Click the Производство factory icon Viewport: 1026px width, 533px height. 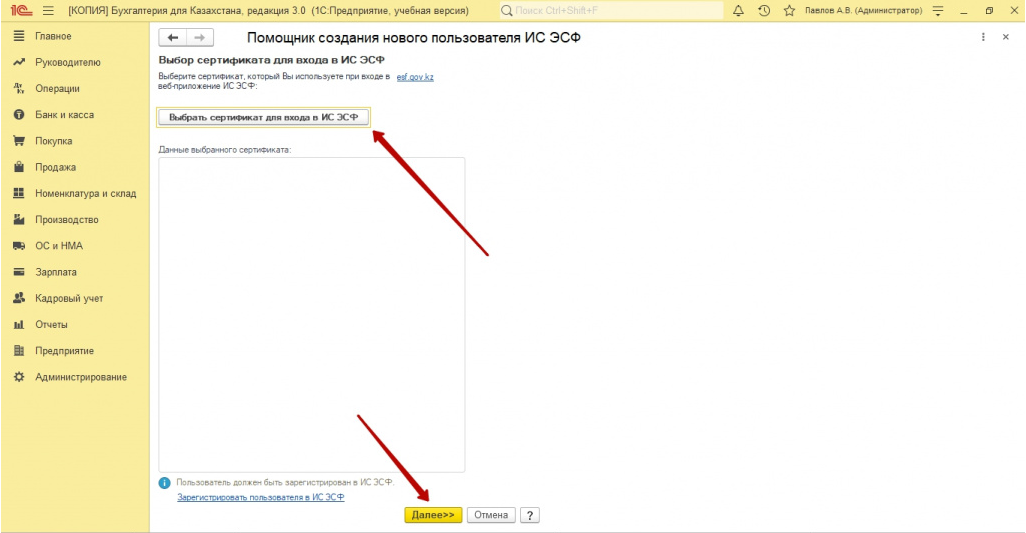[19, 219]
